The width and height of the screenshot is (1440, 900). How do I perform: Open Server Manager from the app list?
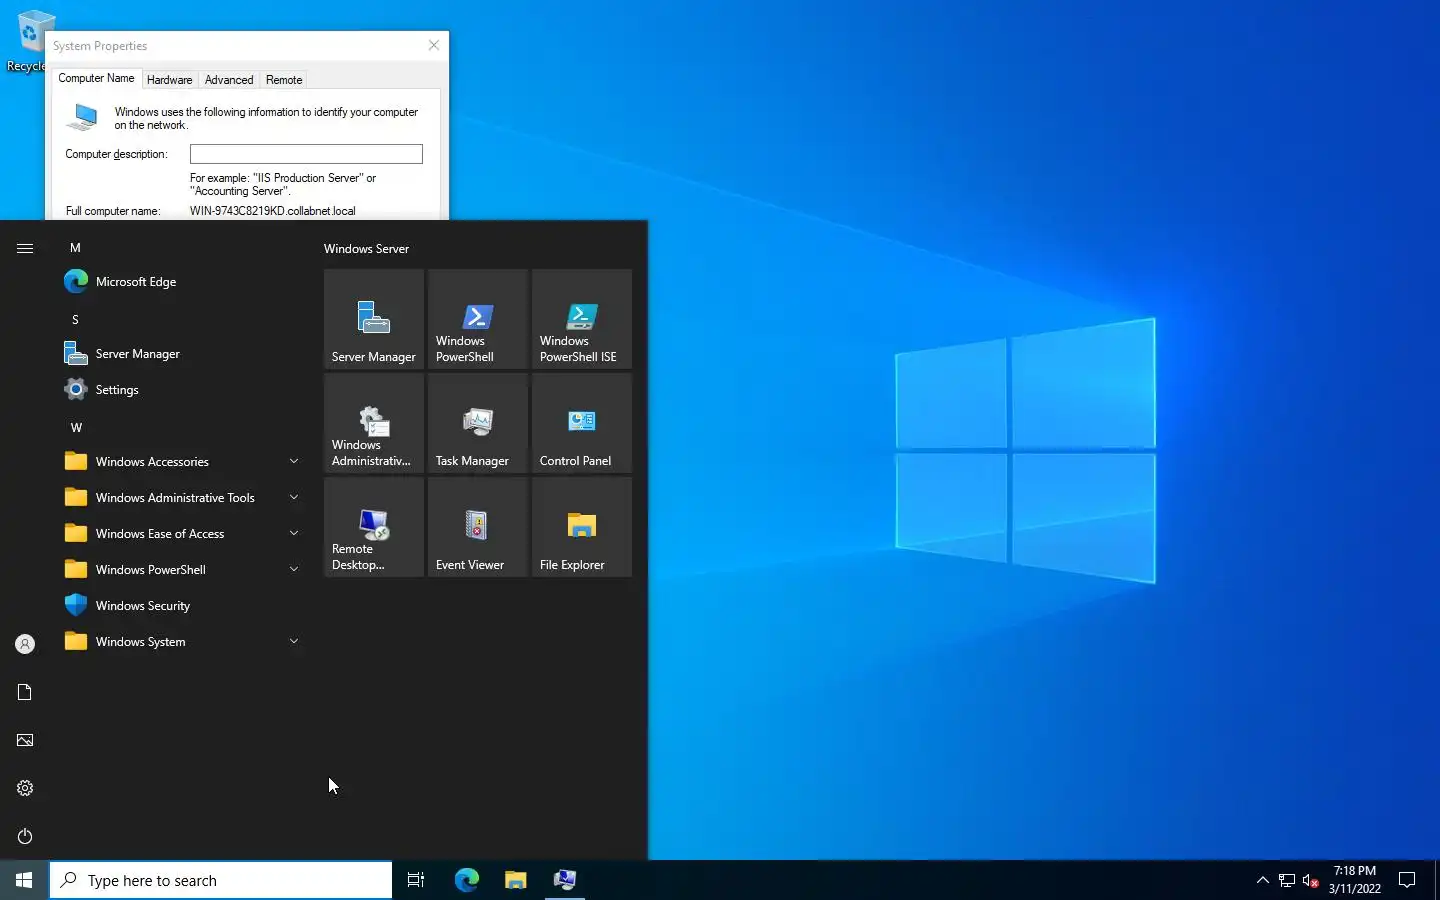[182, 354]
